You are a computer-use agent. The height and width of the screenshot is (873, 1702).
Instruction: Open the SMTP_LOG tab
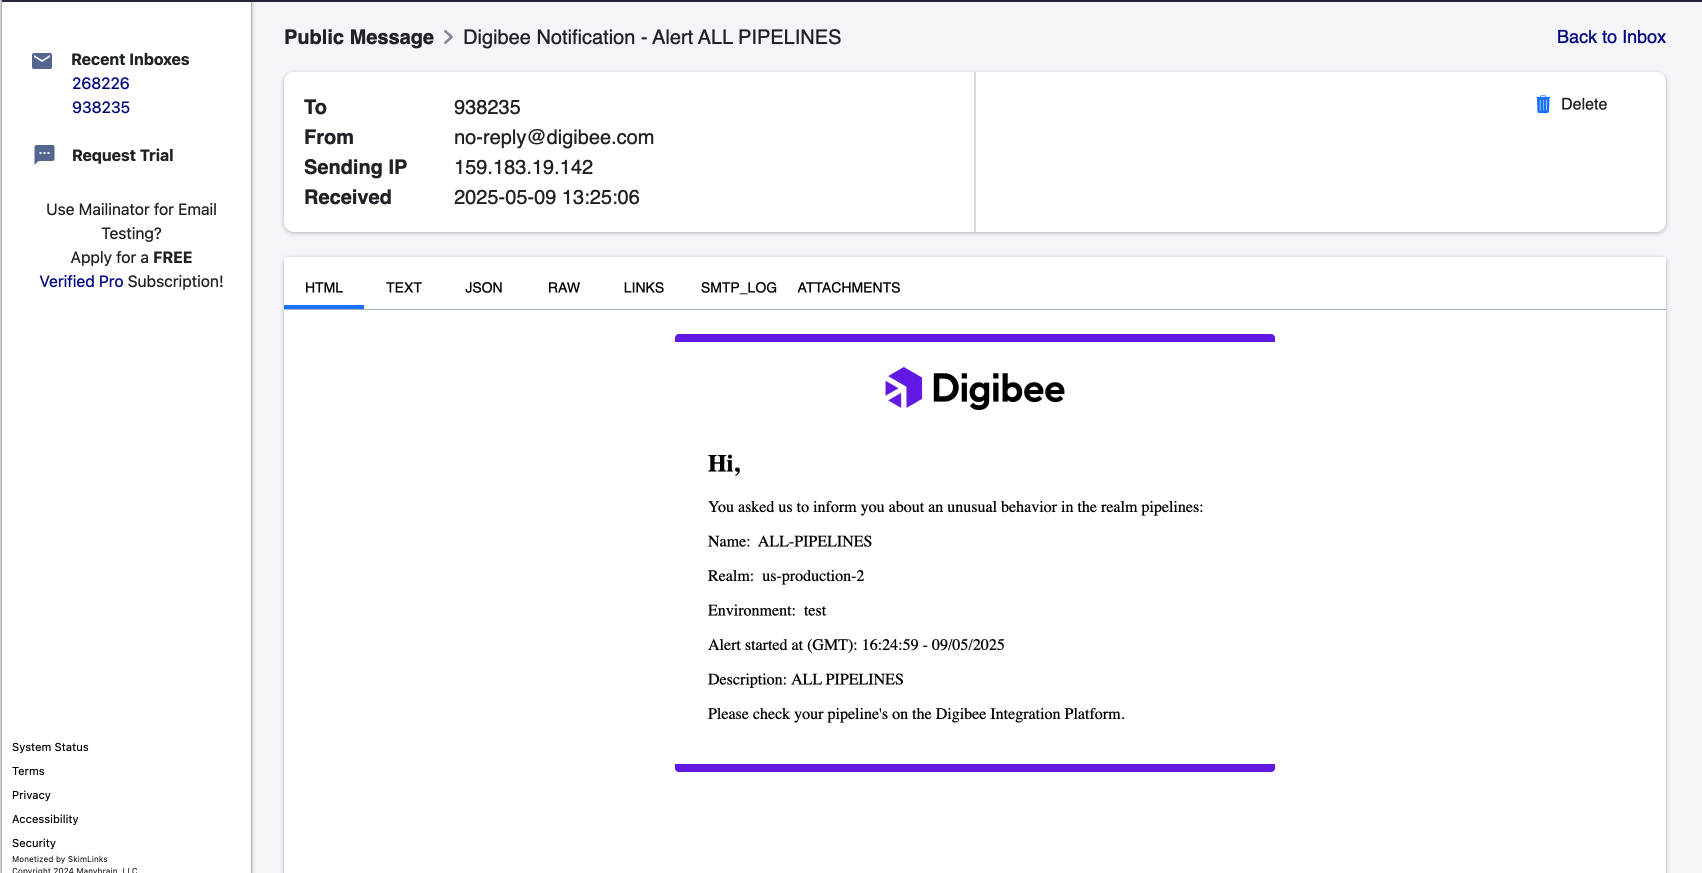738,288
